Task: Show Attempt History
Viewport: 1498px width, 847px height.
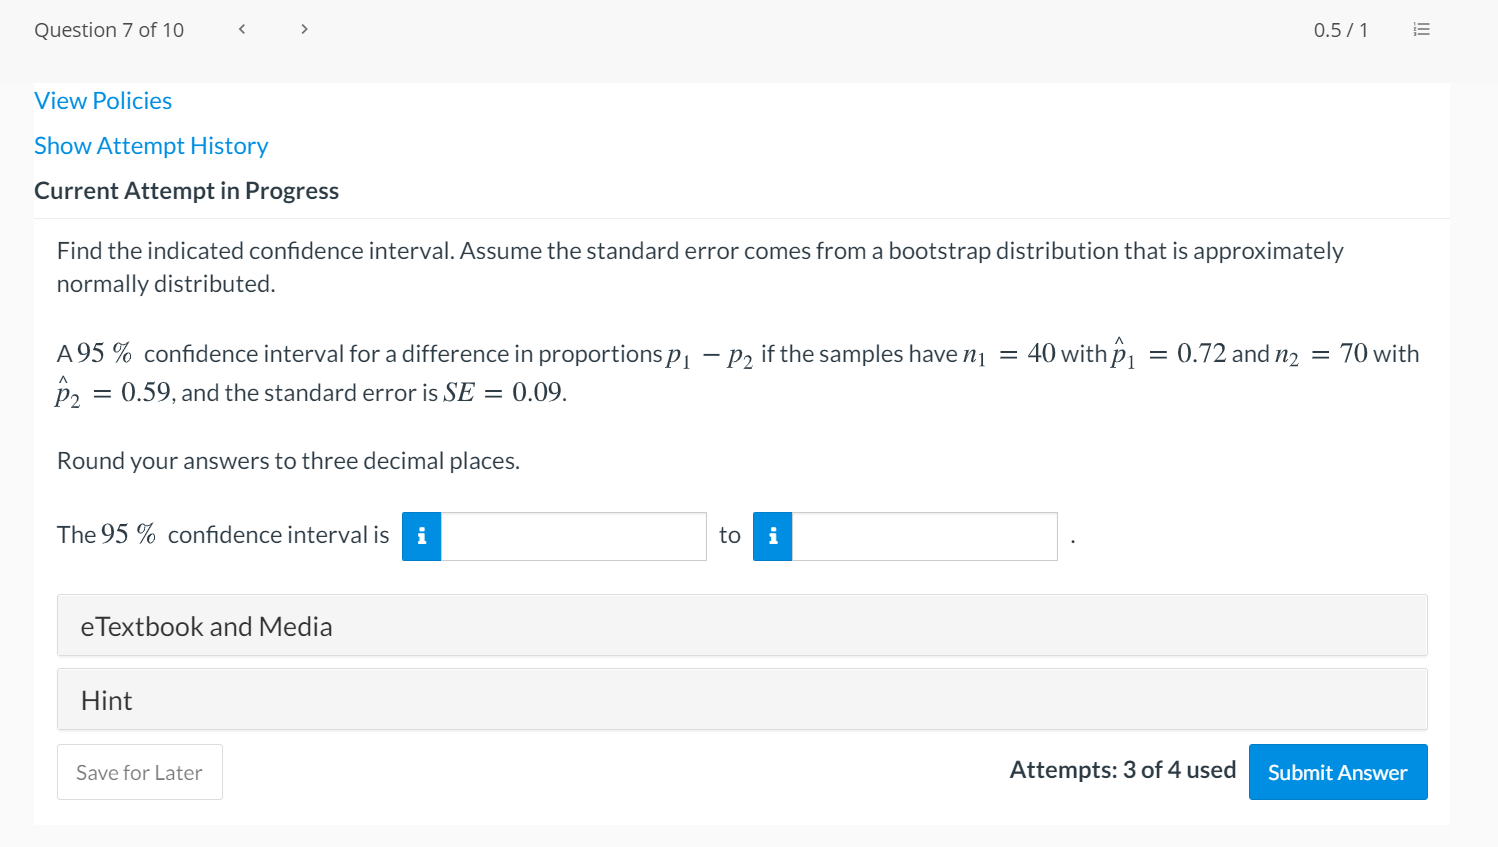Action: [151, 146]
